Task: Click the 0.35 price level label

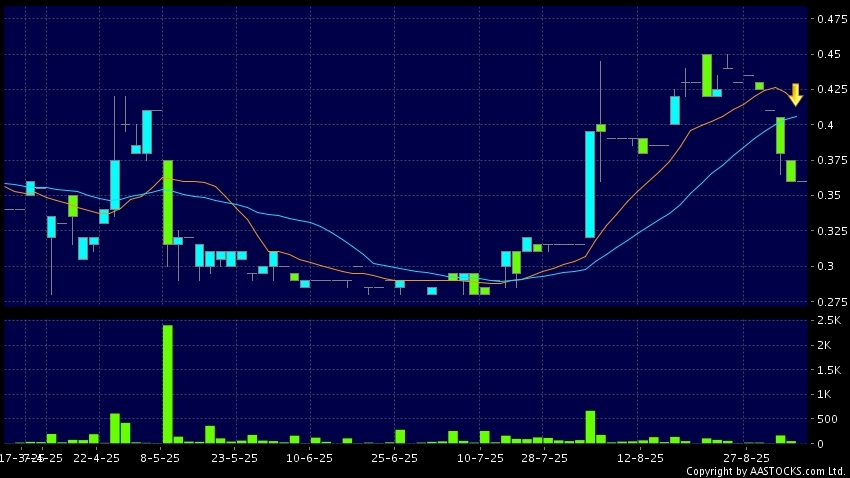Action: point(829,195)
